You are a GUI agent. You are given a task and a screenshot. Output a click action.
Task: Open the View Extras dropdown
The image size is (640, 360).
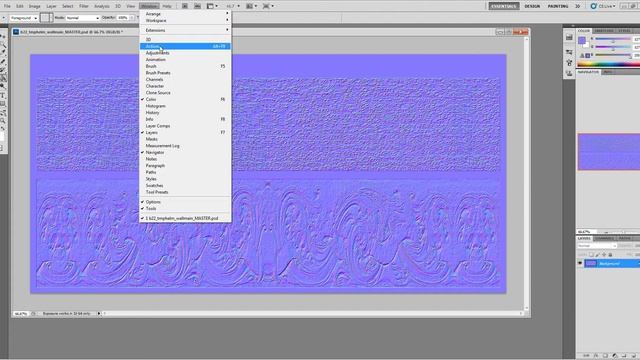click(x=212, y=6)
